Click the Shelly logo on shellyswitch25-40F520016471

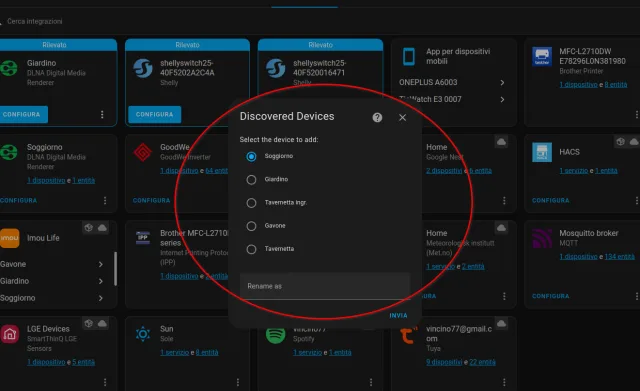point(276,68)
